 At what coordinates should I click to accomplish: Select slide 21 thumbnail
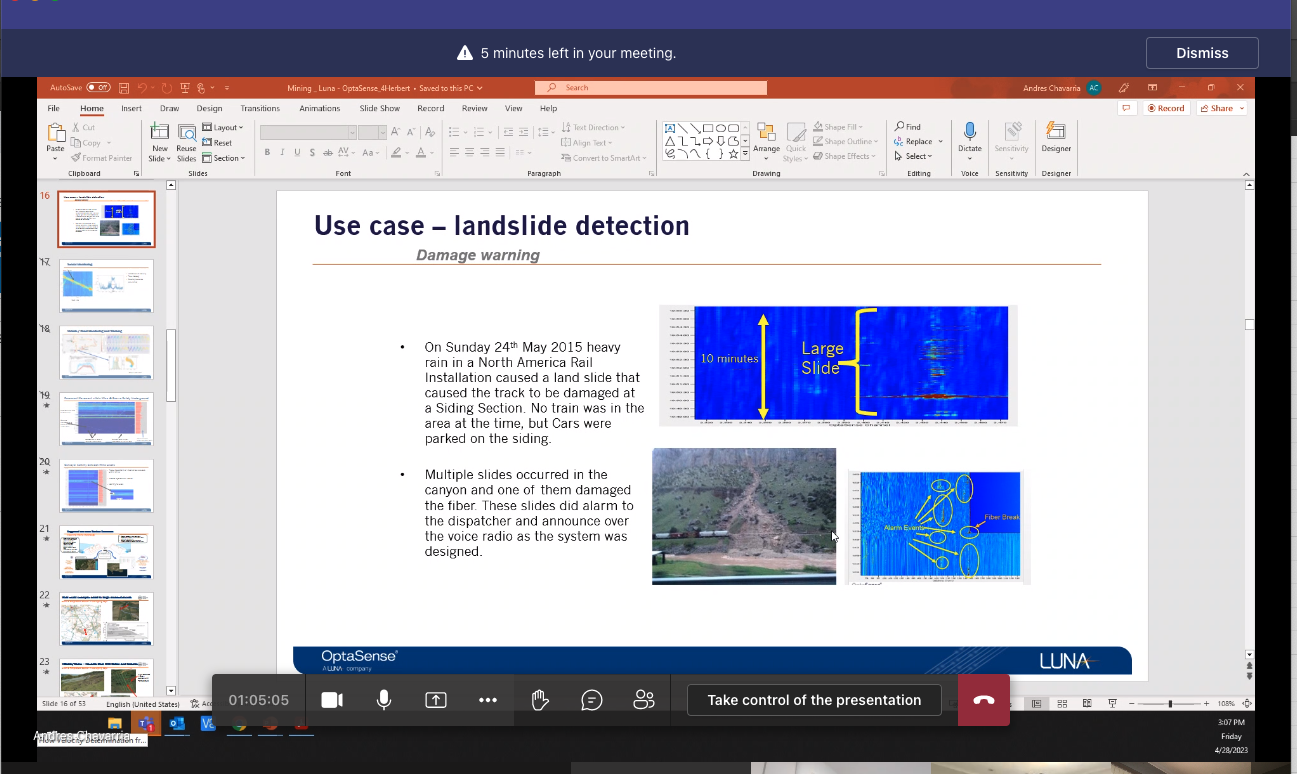(106, 552)
